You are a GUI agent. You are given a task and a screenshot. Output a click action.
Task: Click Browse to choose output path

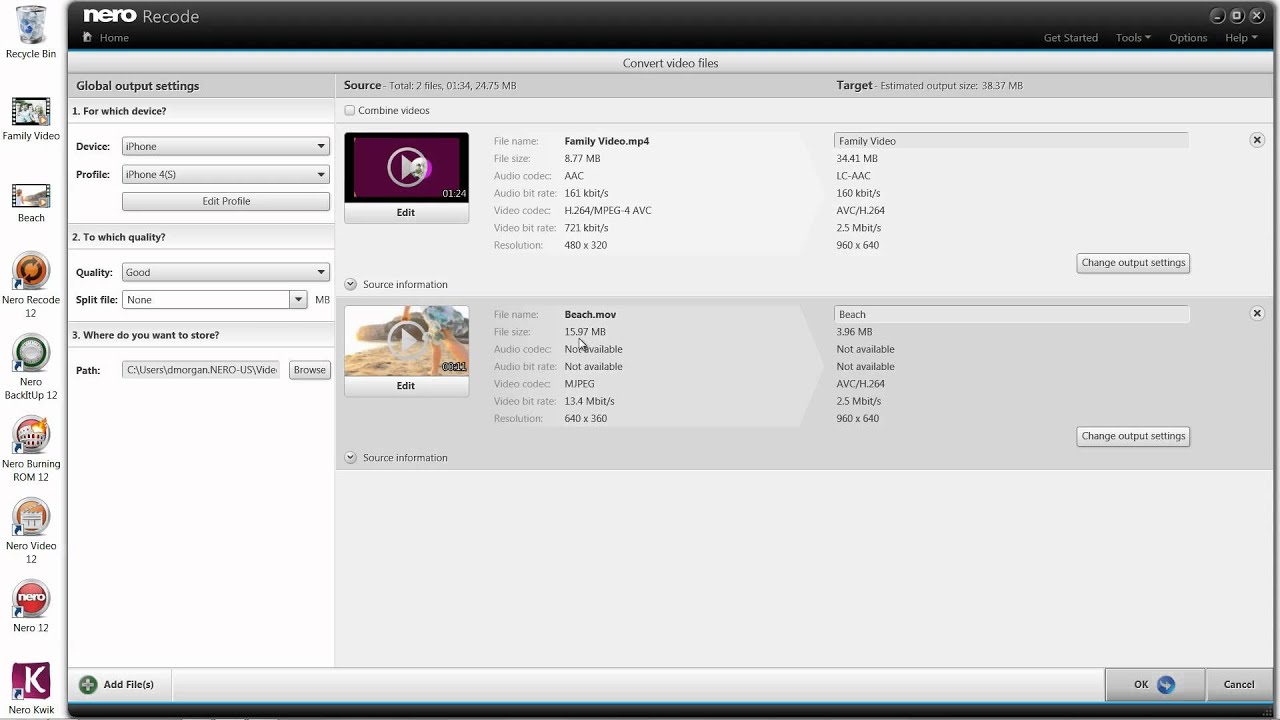click(x=309, y=370)
